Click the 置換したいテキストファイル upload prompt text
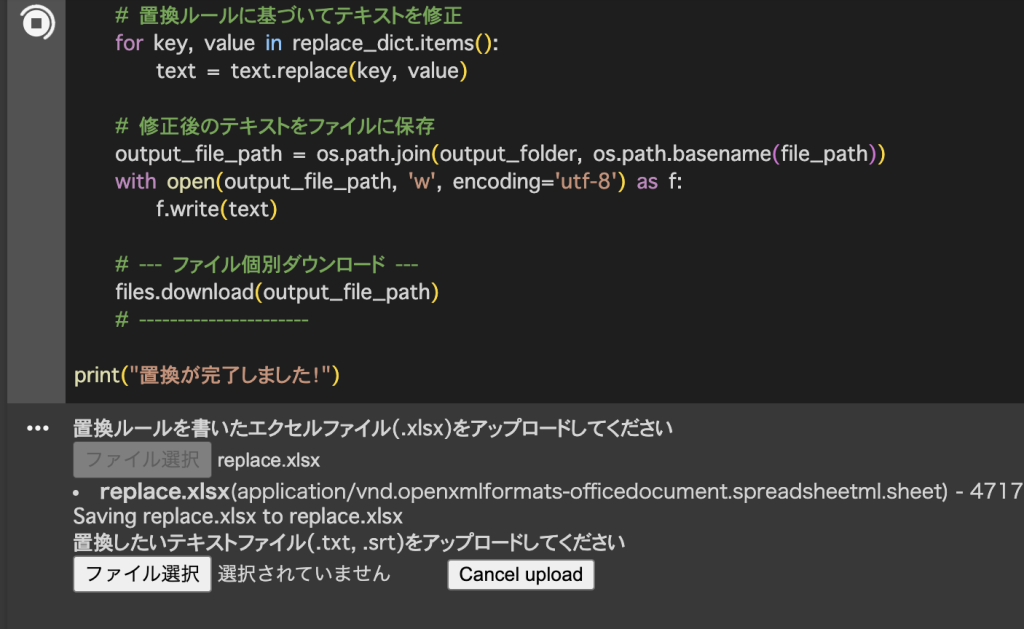Screen dimensions: 1024x629 tap(348, 543)
